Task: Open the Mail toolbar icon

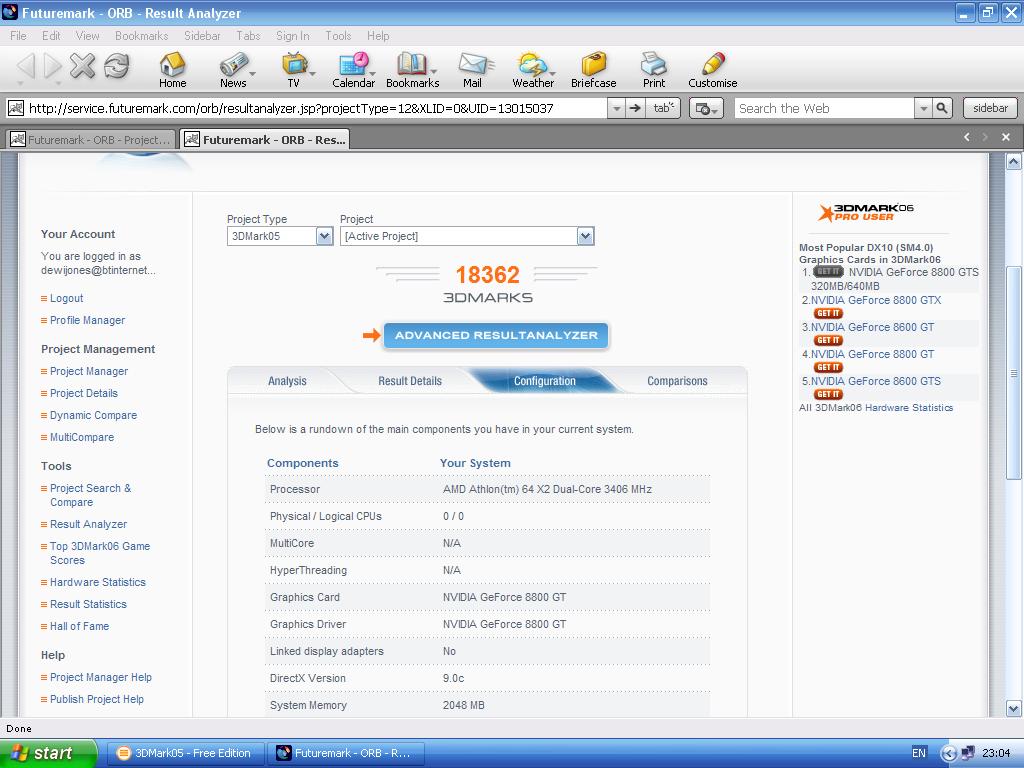Action: [473, 69]
